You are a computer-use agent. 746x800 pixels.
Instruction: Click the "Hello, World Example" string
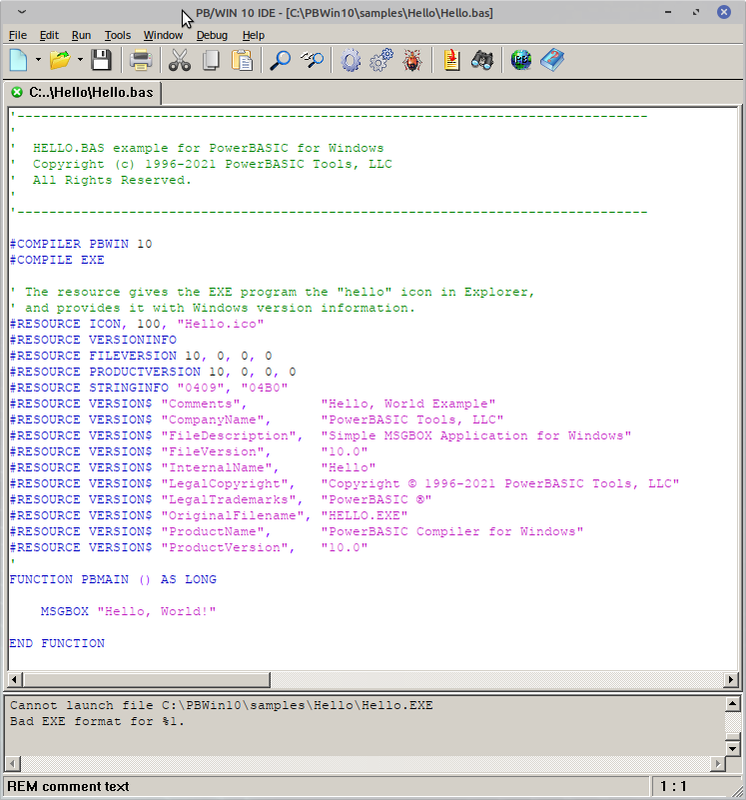pos(408,404)
